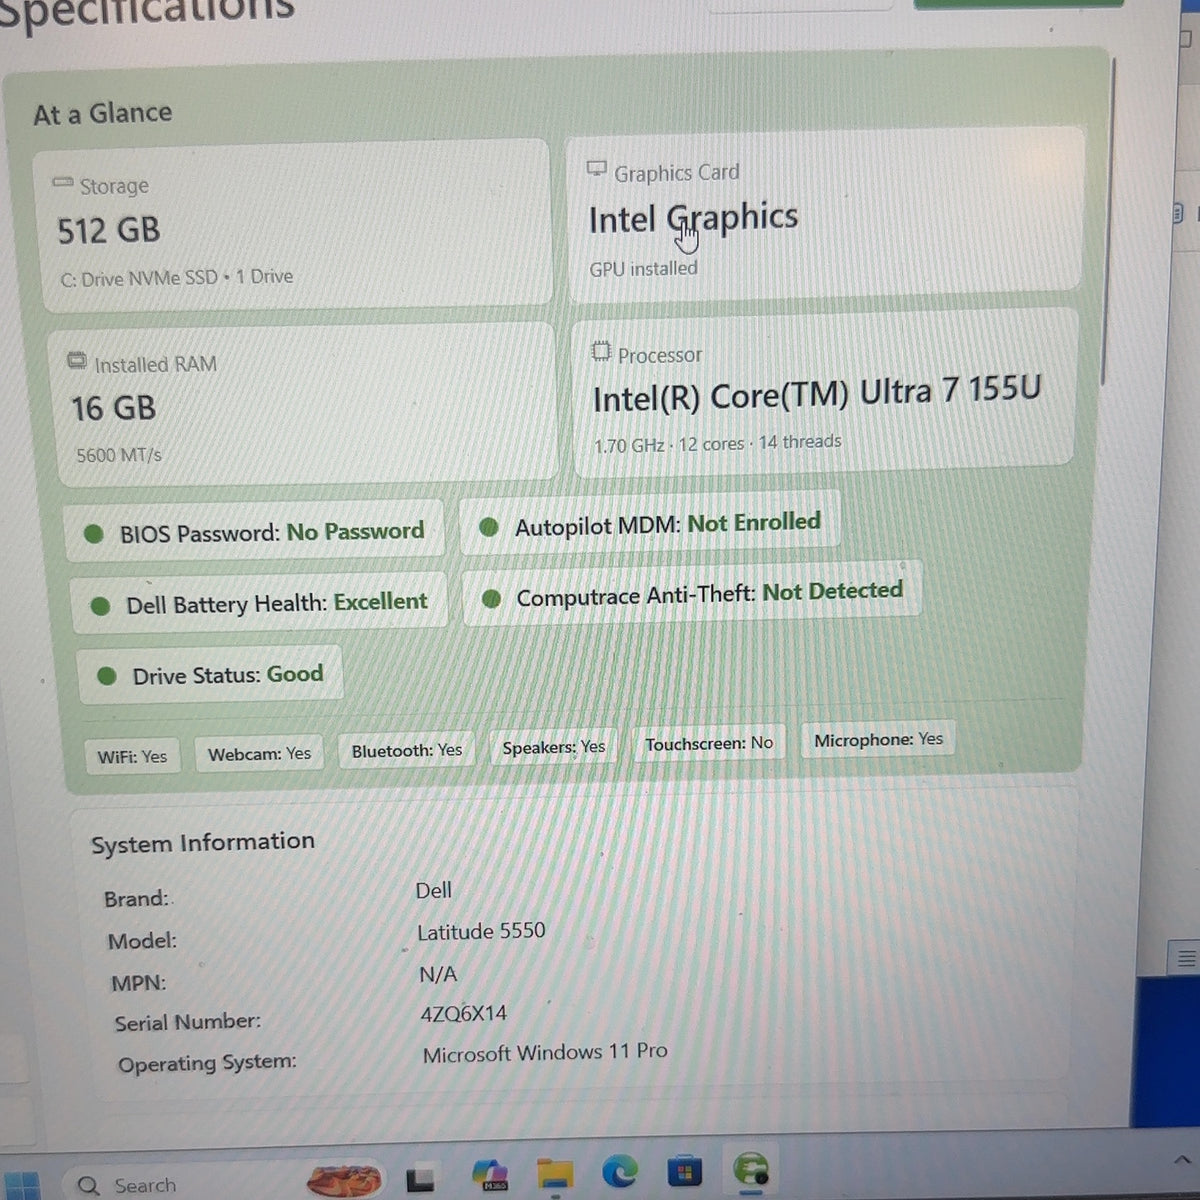Click the BIOS Password status badge
The image size is (1200, 1200).
pyautogui.click(x=255, y=531)
